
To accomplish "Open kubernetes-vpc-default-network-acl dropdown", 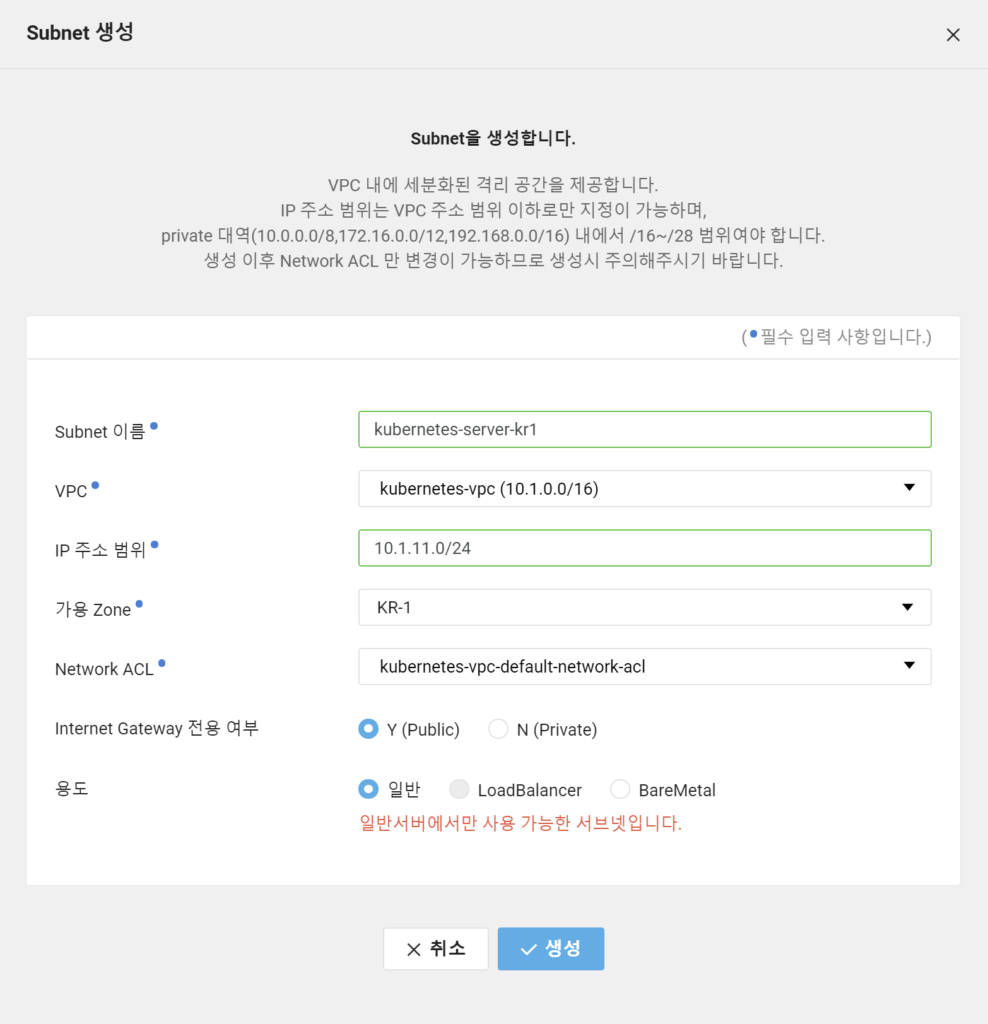I will 645,666.
